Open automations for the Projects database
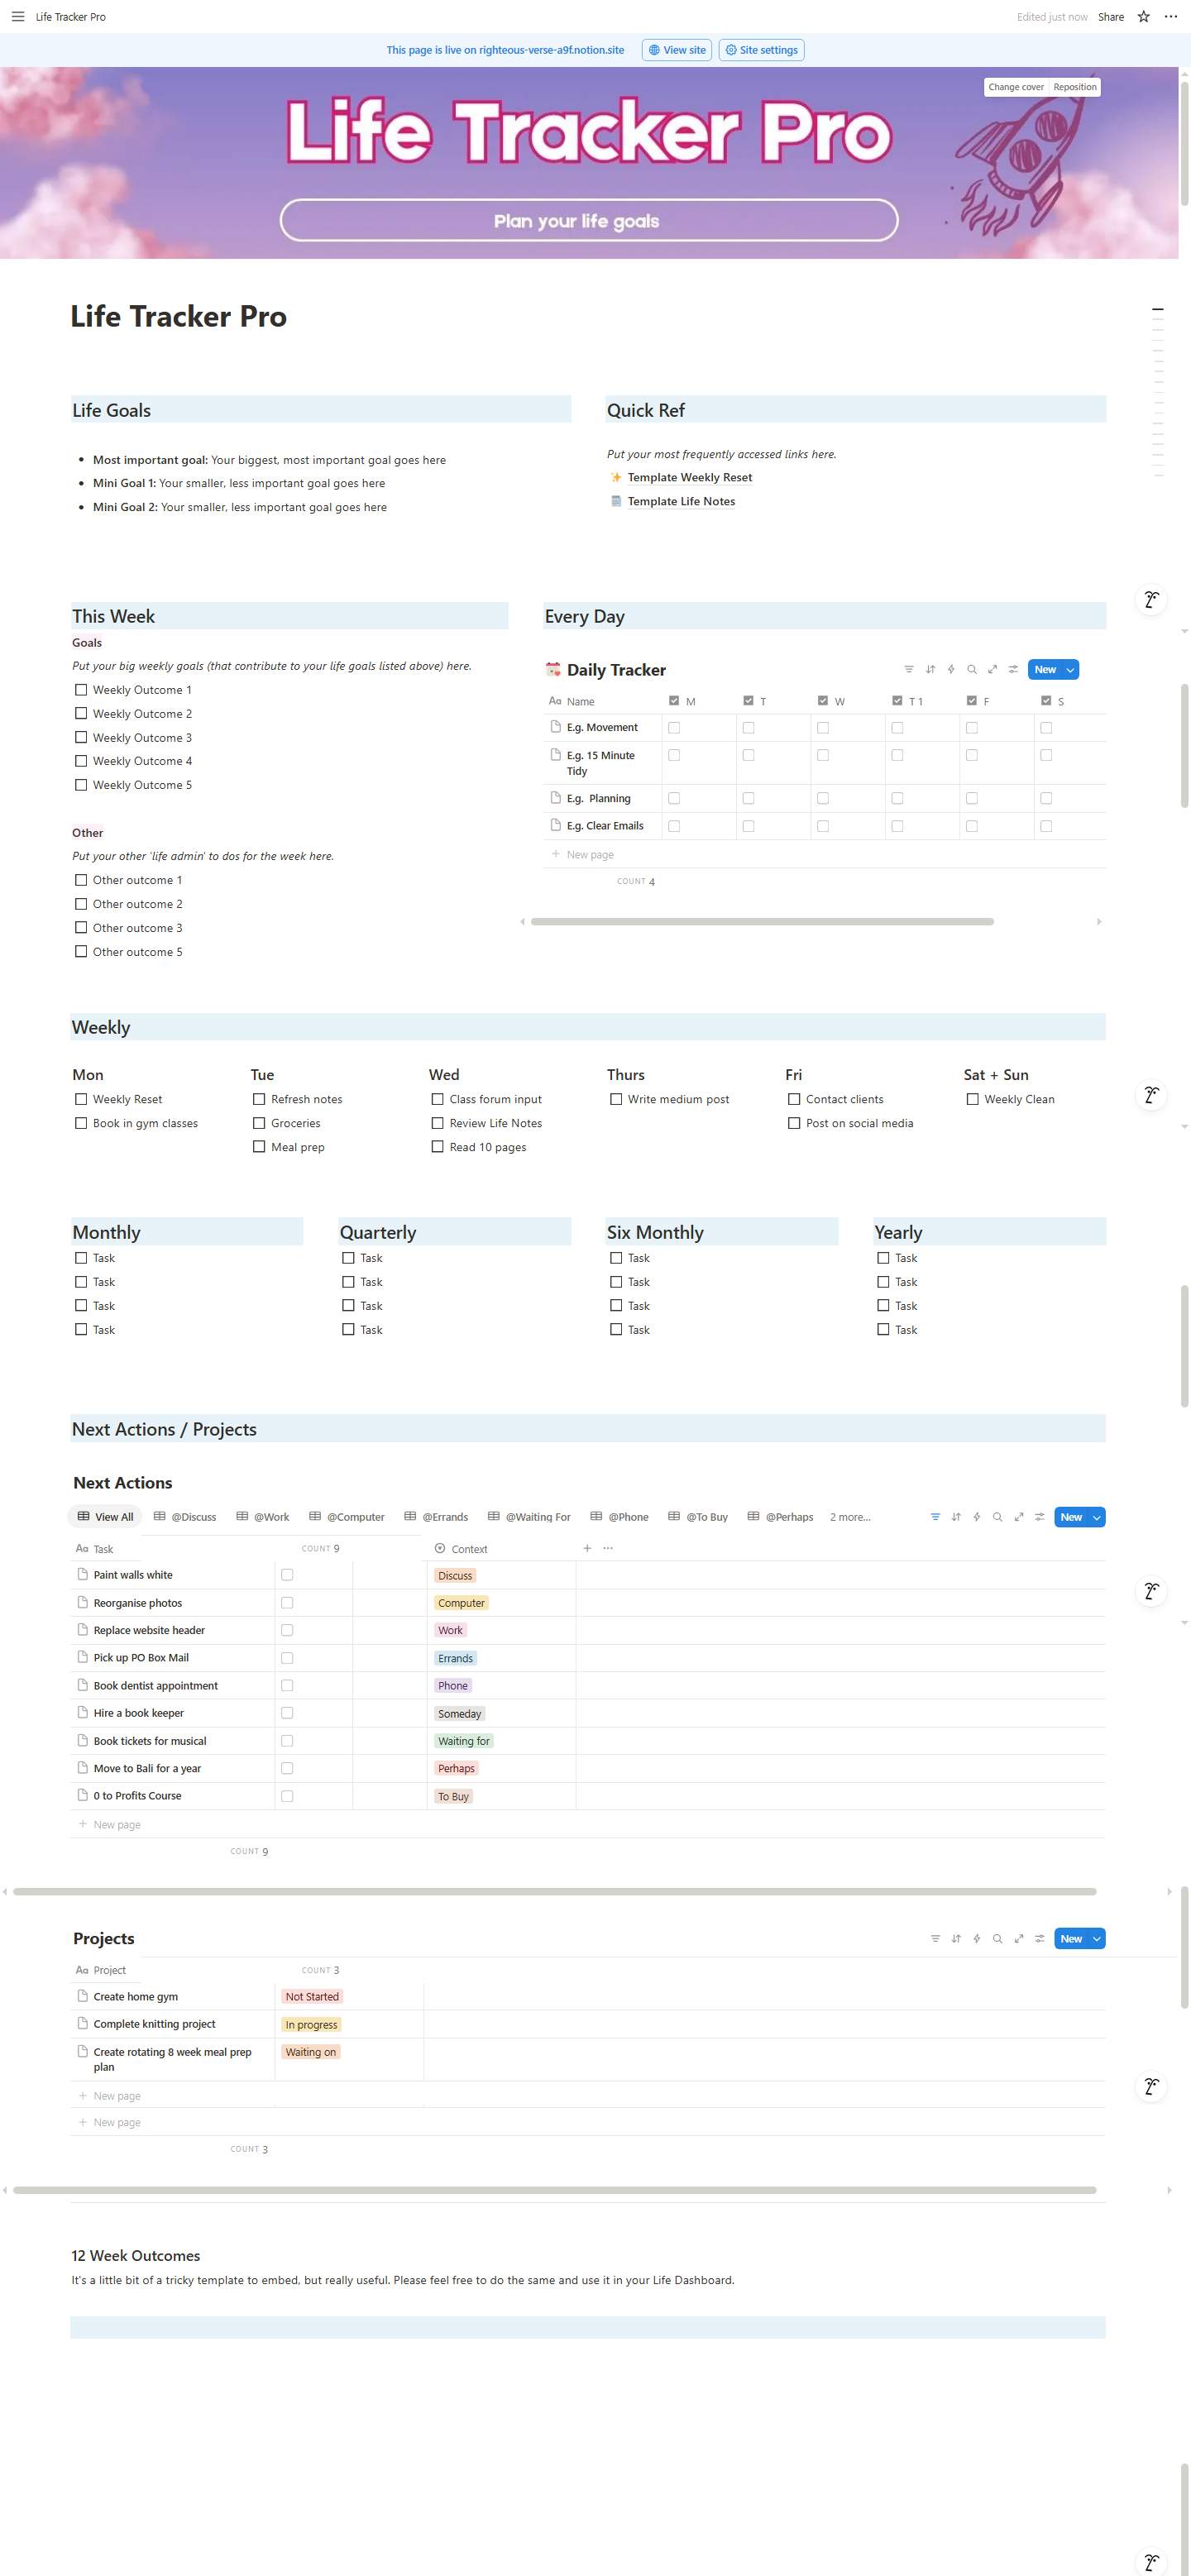Image resolution: width=1191 pixels, height=2576 pixels. (x=976, y=1938)
